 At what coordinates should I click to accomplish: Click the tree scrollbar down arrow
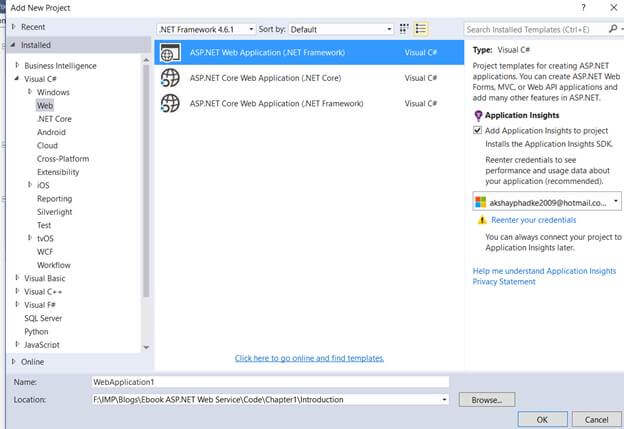click(x=146, y=347)
